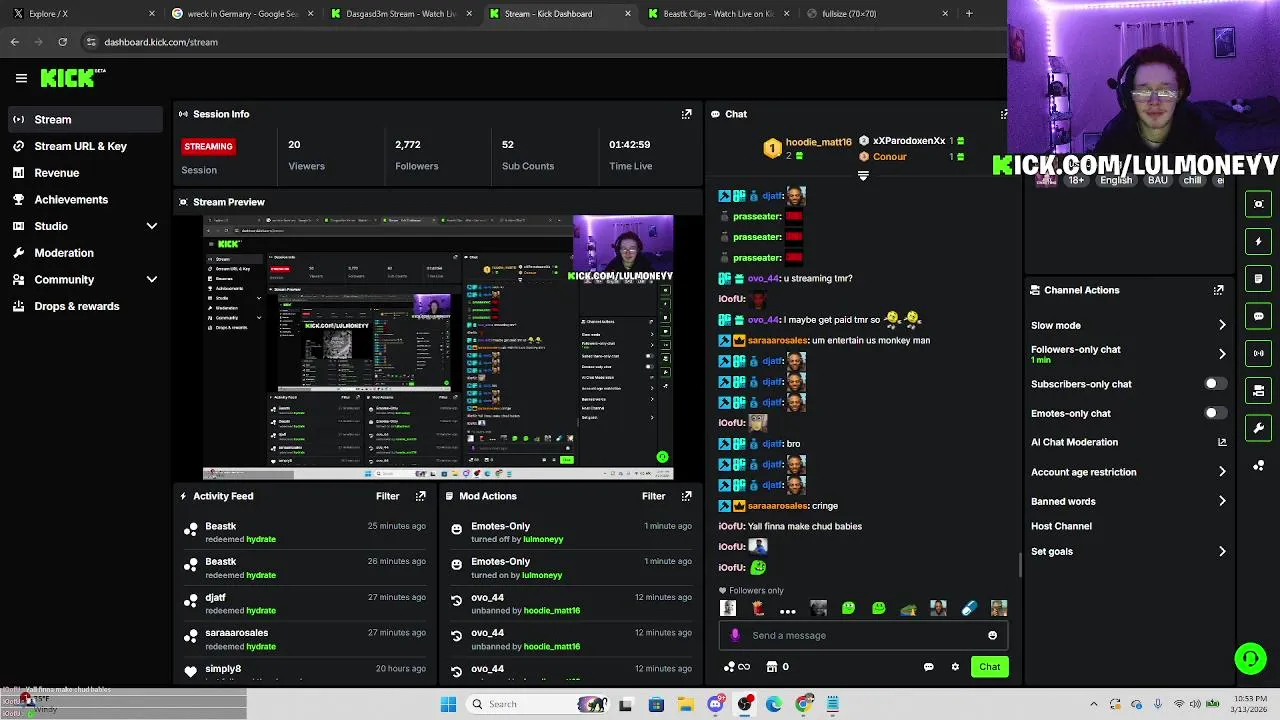The image size is (1280, 720).
Task: Open OBS Studio from the taskbar
Action: (x=745, y=704)
